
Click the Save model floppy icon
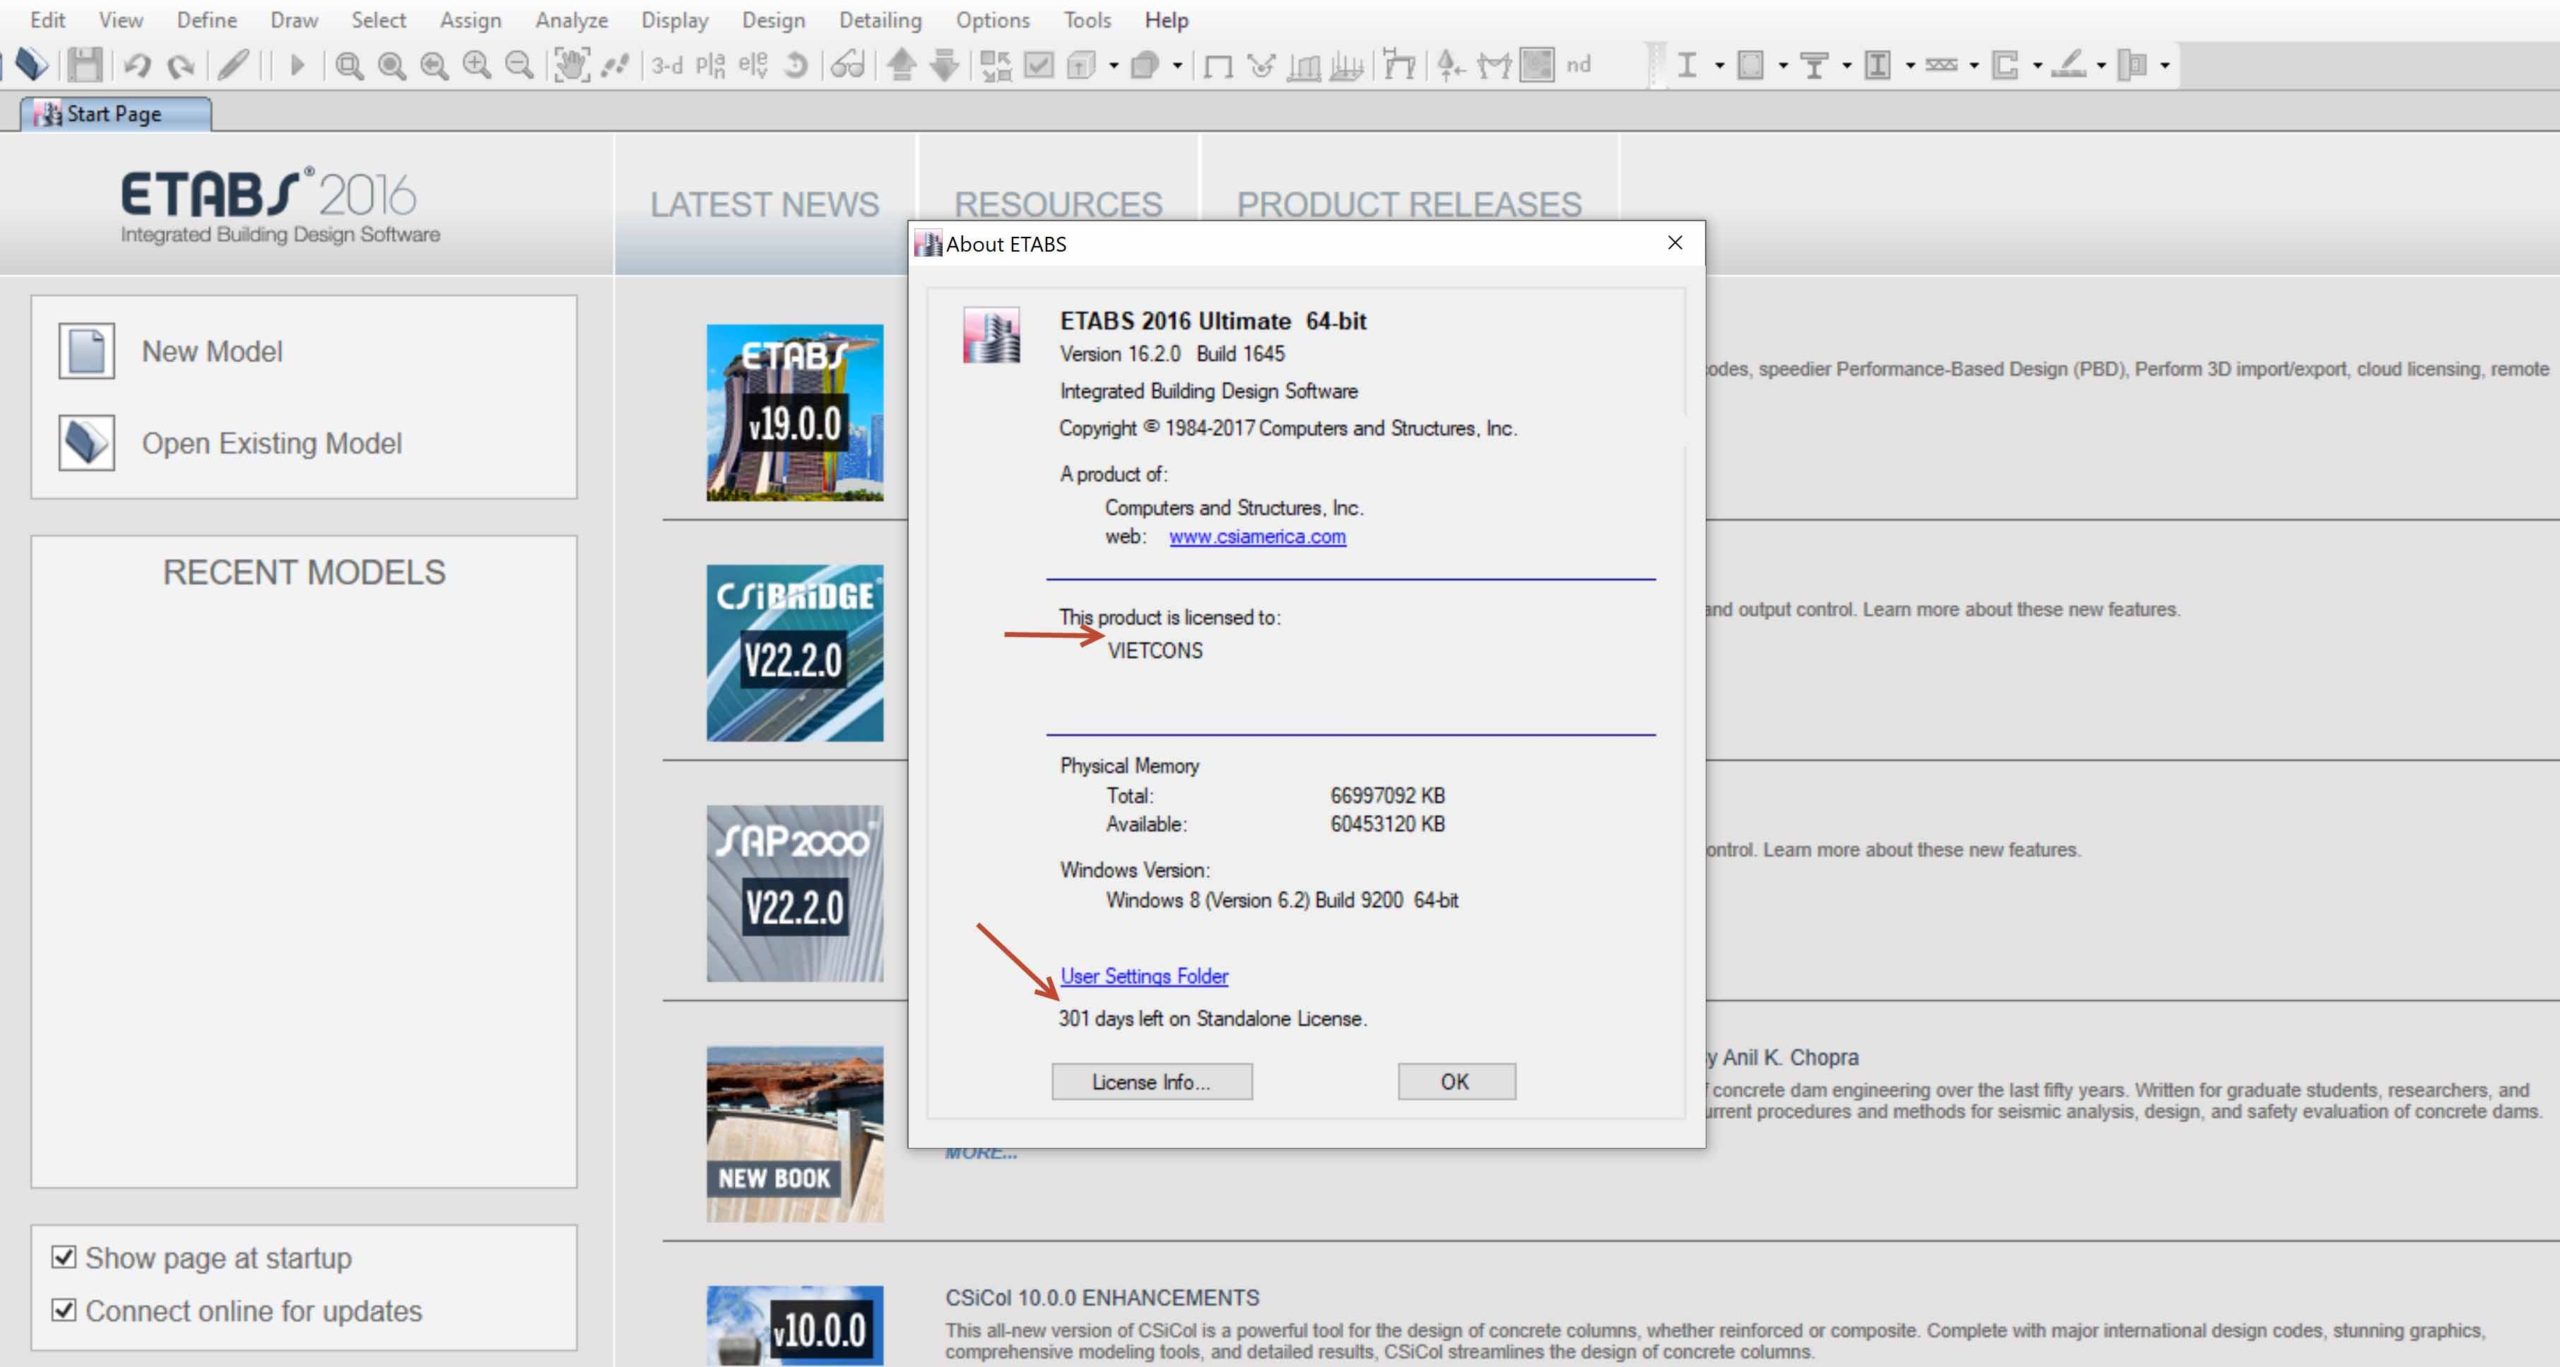tap(85, 66)
